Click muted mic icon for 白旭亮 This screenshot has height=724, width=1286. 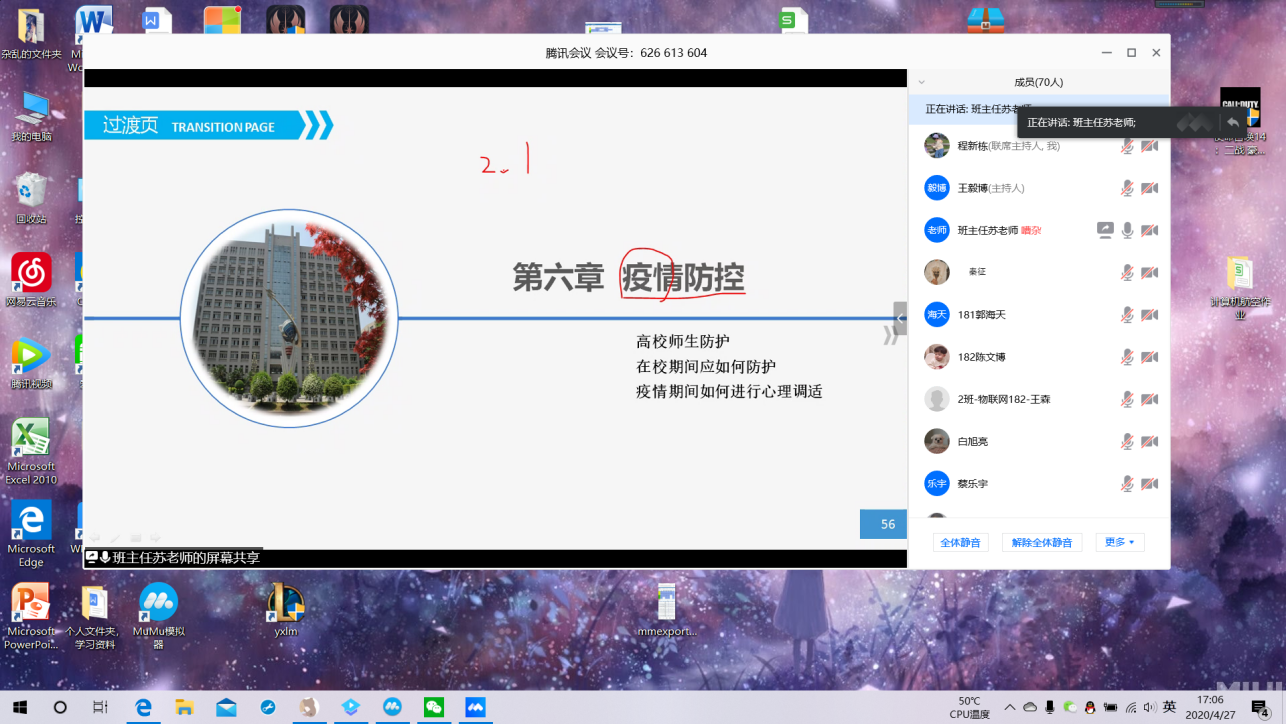click(x=1127, y=441)
